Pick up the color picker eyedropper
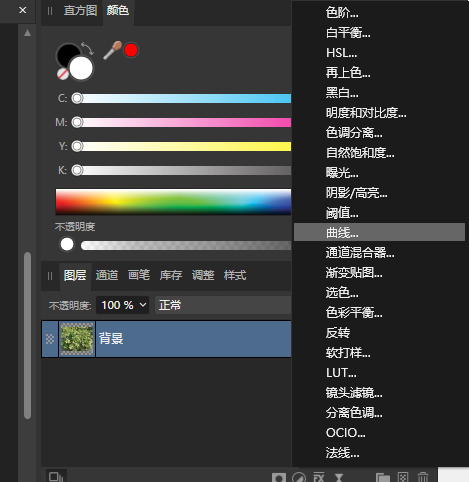469x482 pixels. point(112,50)
